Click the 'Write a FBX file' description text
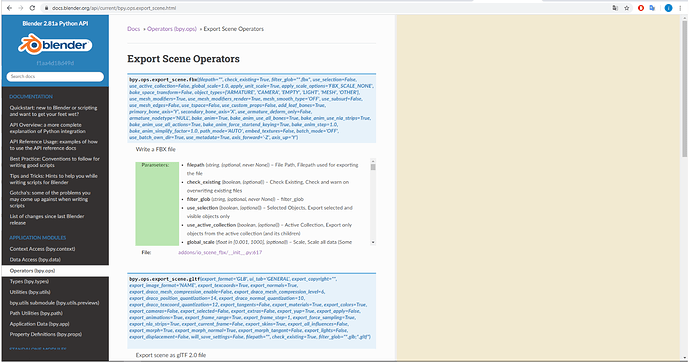 point(155,150)
